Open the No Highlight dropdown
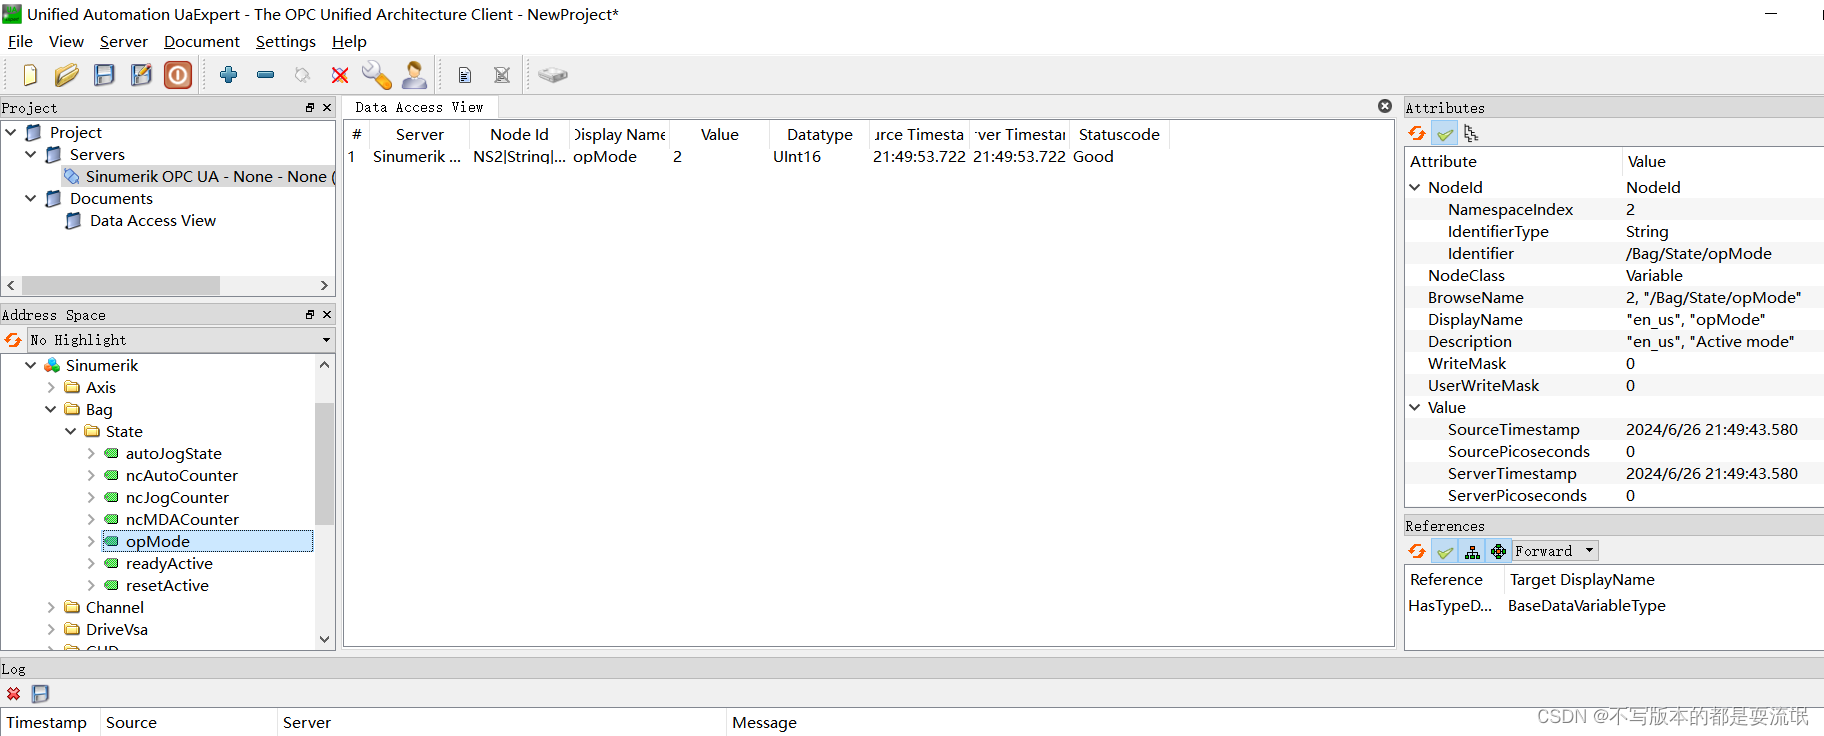The height and width of the screenshot is (736, 1824). pyautogui.click(x=180, y=340)
